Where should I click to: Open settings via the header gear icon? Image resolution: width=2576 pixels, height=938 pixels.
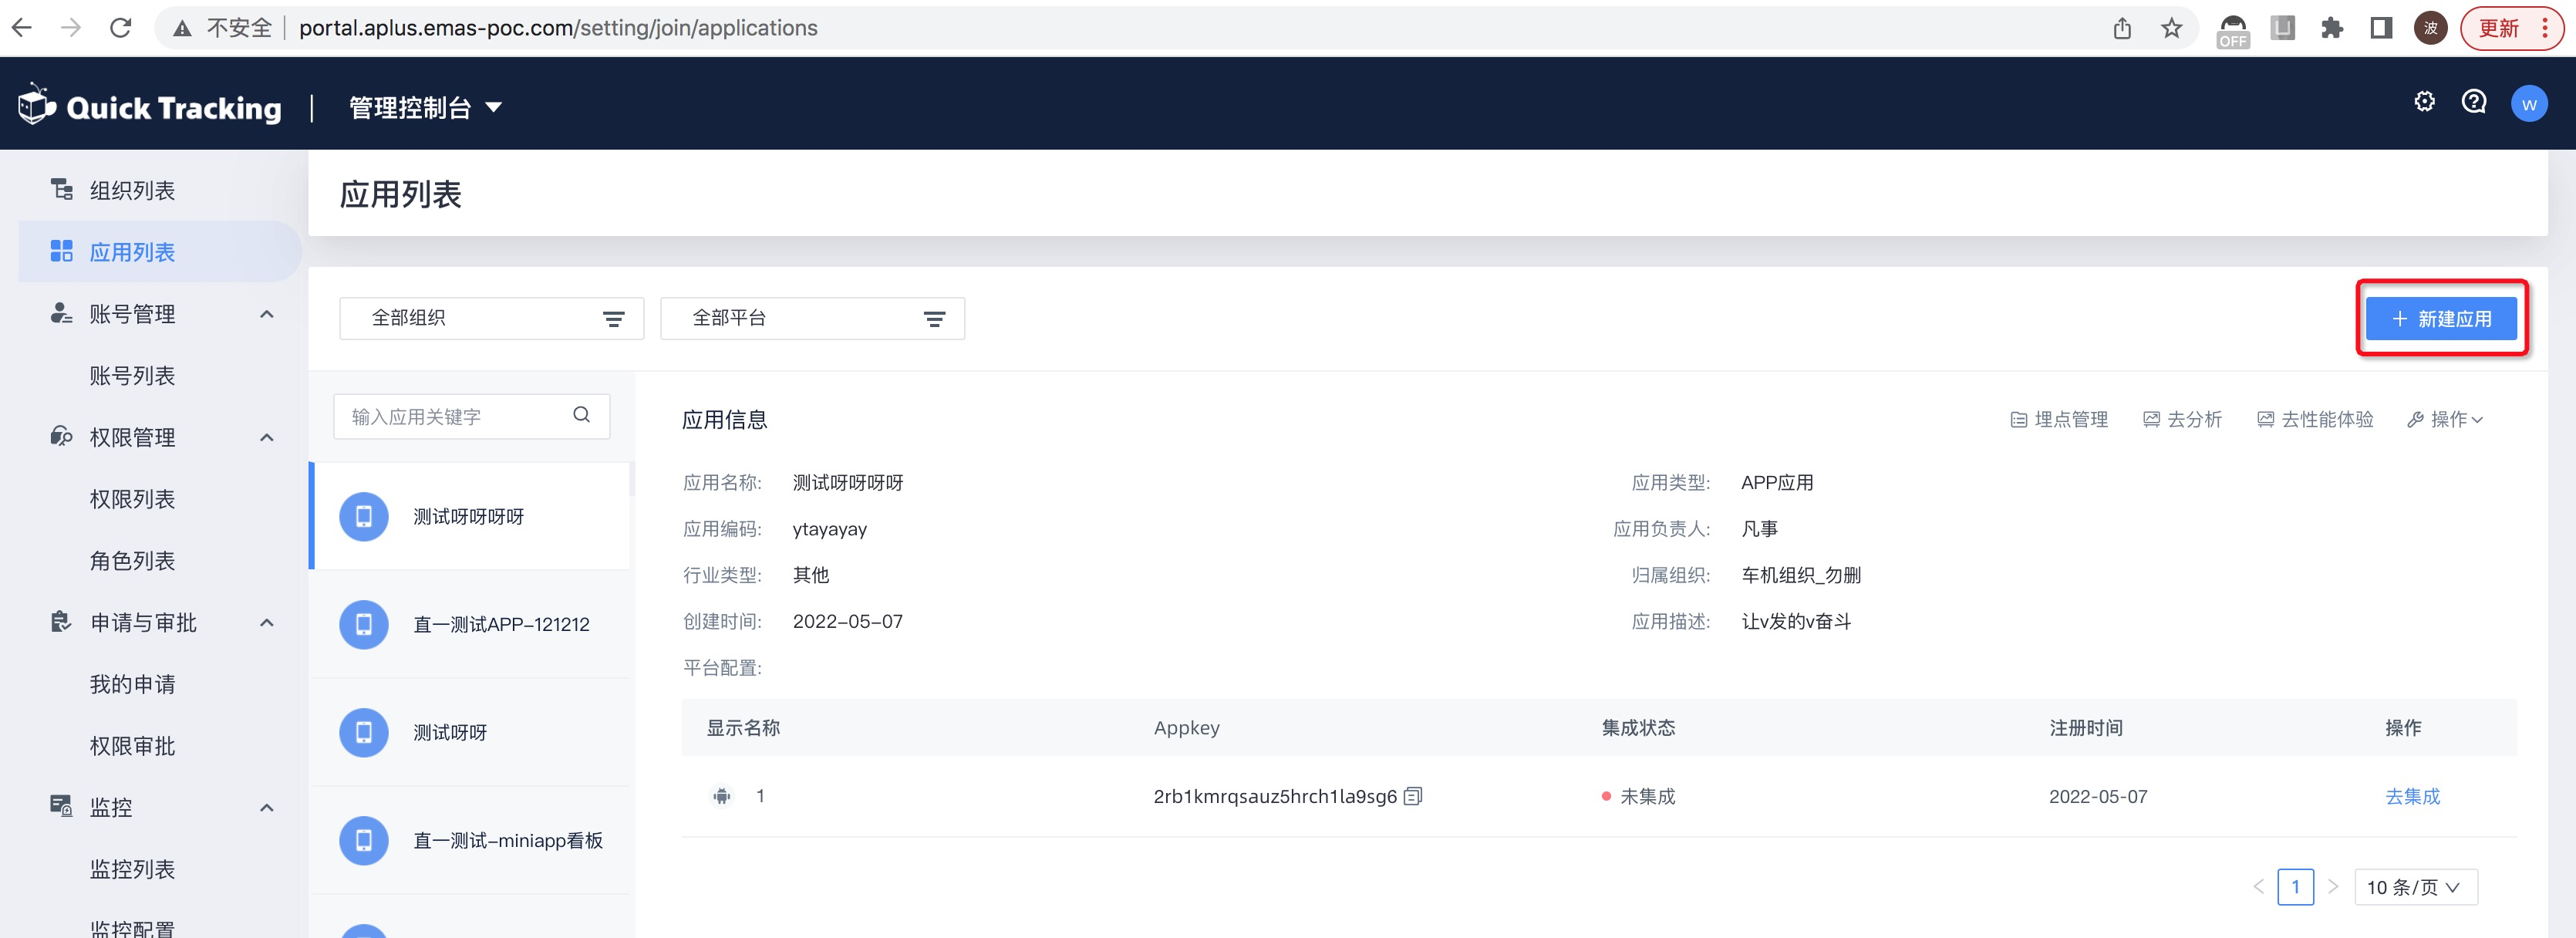(2424, 102)
